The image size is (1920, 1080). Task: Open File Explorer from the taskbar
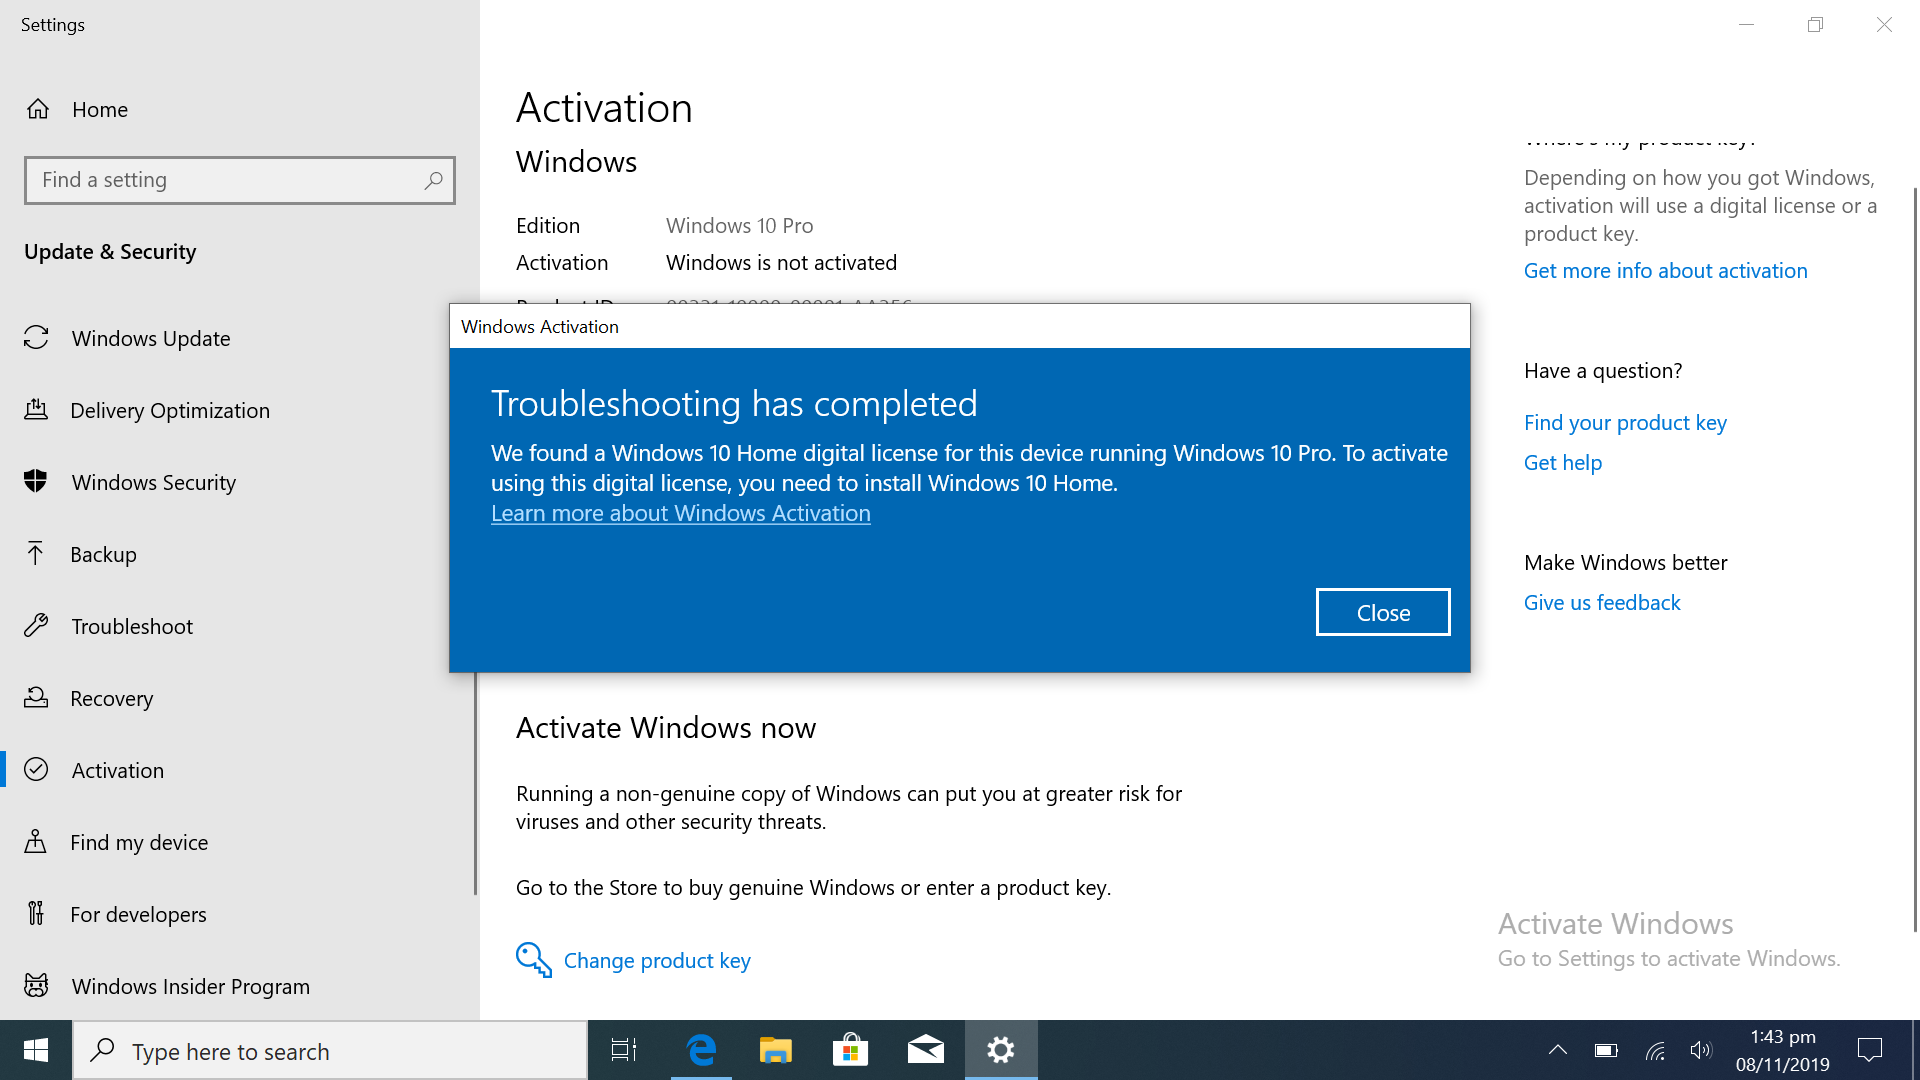[x=775, y=1050]
